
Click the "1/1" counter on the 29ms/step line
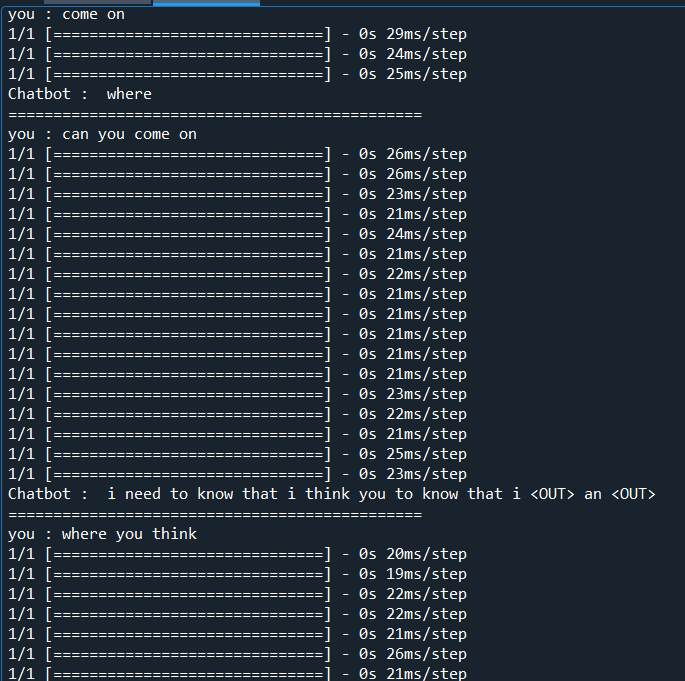21,34
